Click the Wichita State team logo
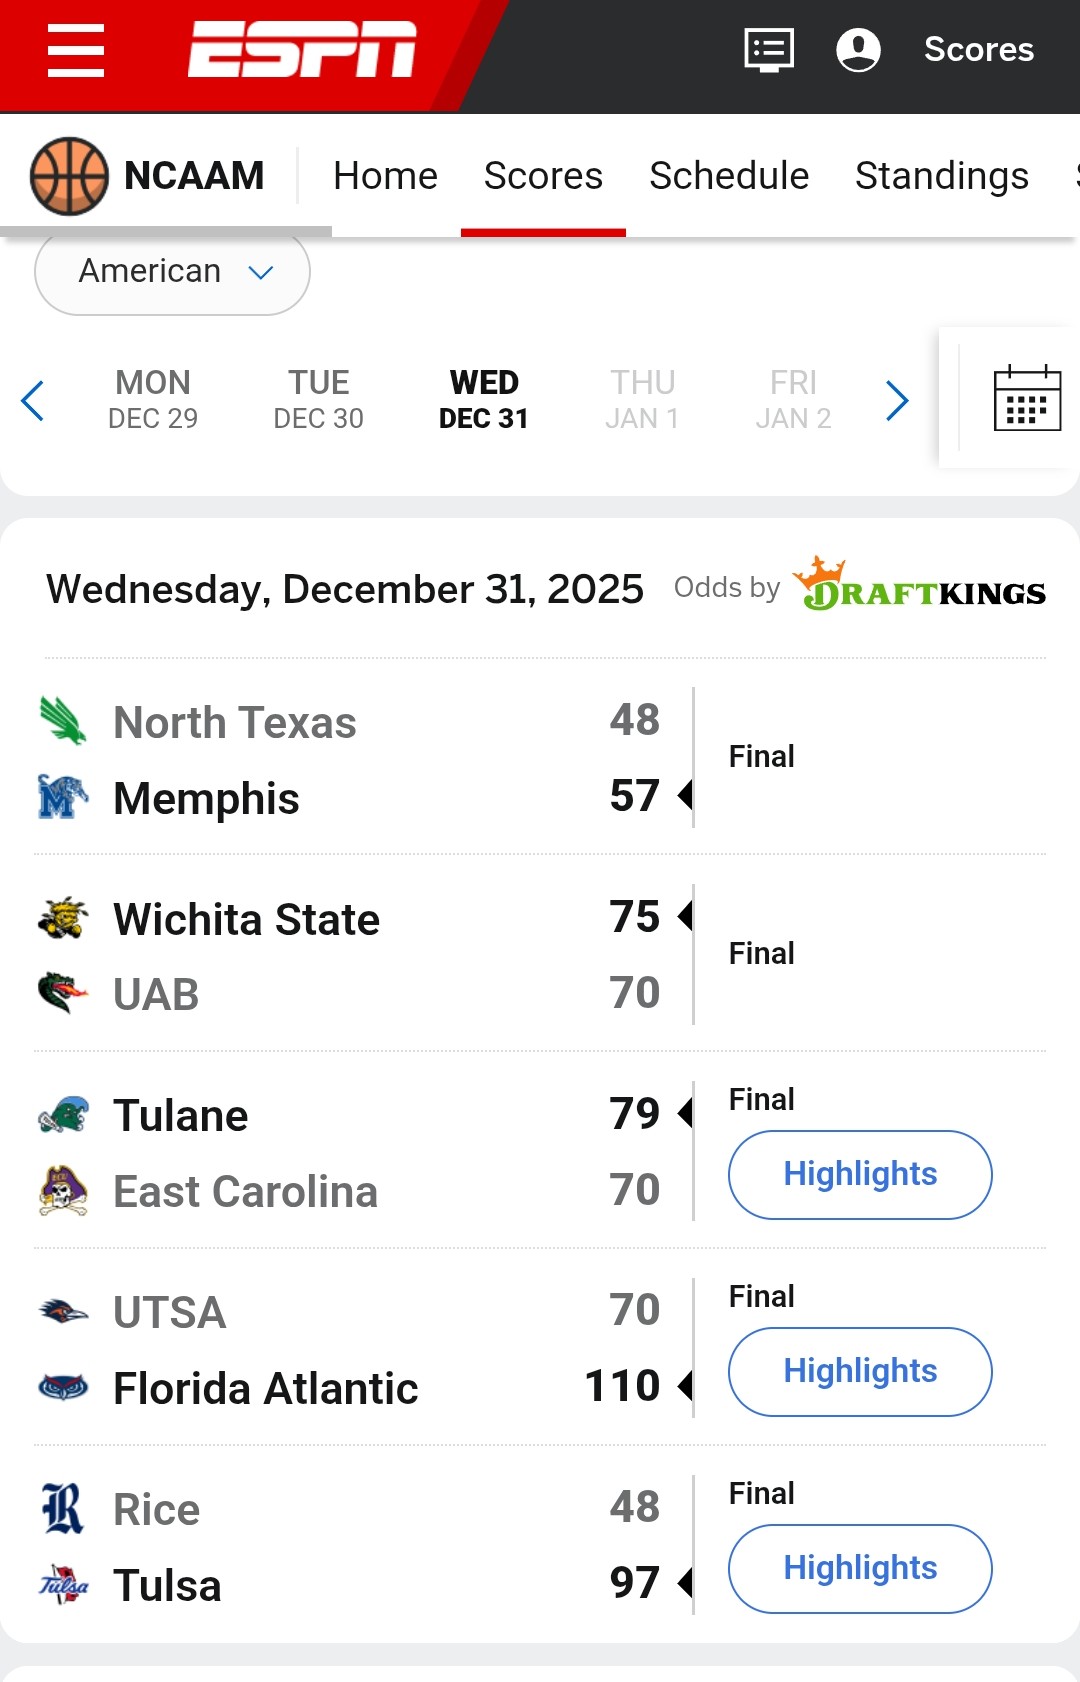The width and height of the screenshot is (1080, 1682). pos(62,918)
